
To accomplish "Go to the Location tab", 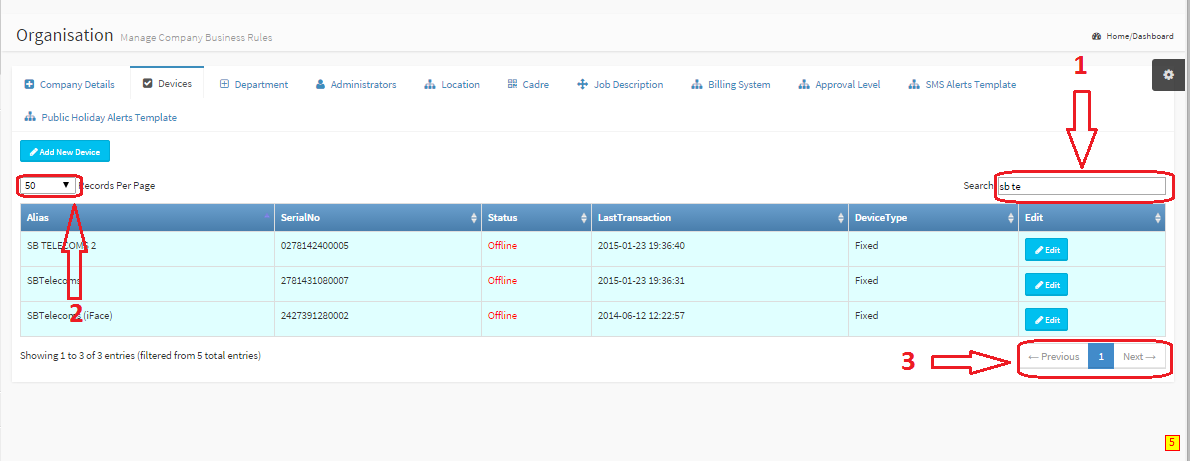I will (x=452, y=85).
